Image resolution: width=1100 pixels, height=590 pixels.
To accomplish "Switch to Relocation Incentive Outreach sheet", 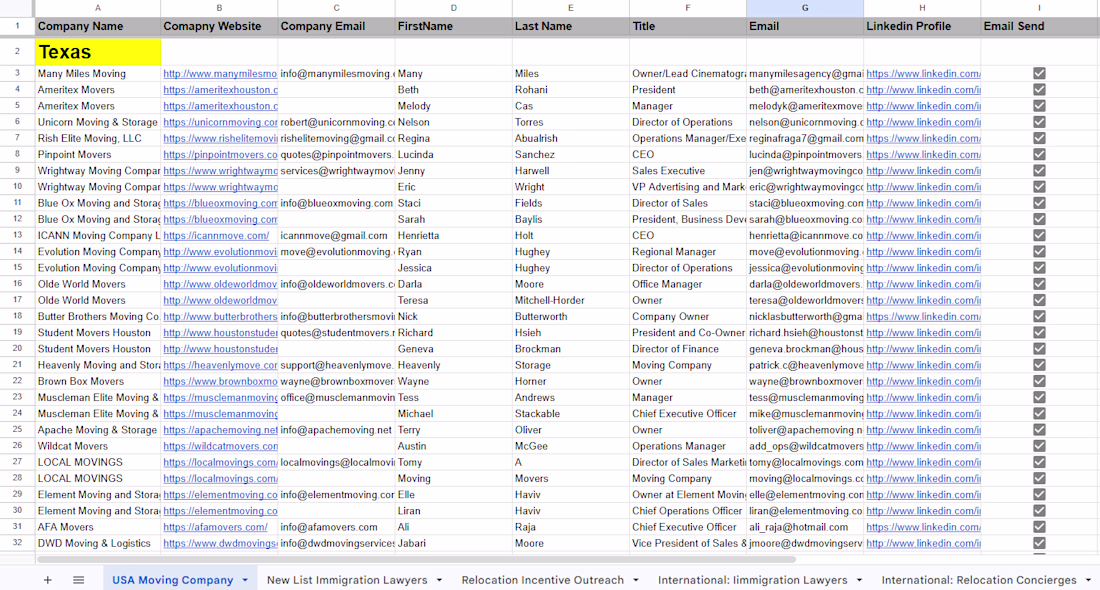I will point(542,580).
